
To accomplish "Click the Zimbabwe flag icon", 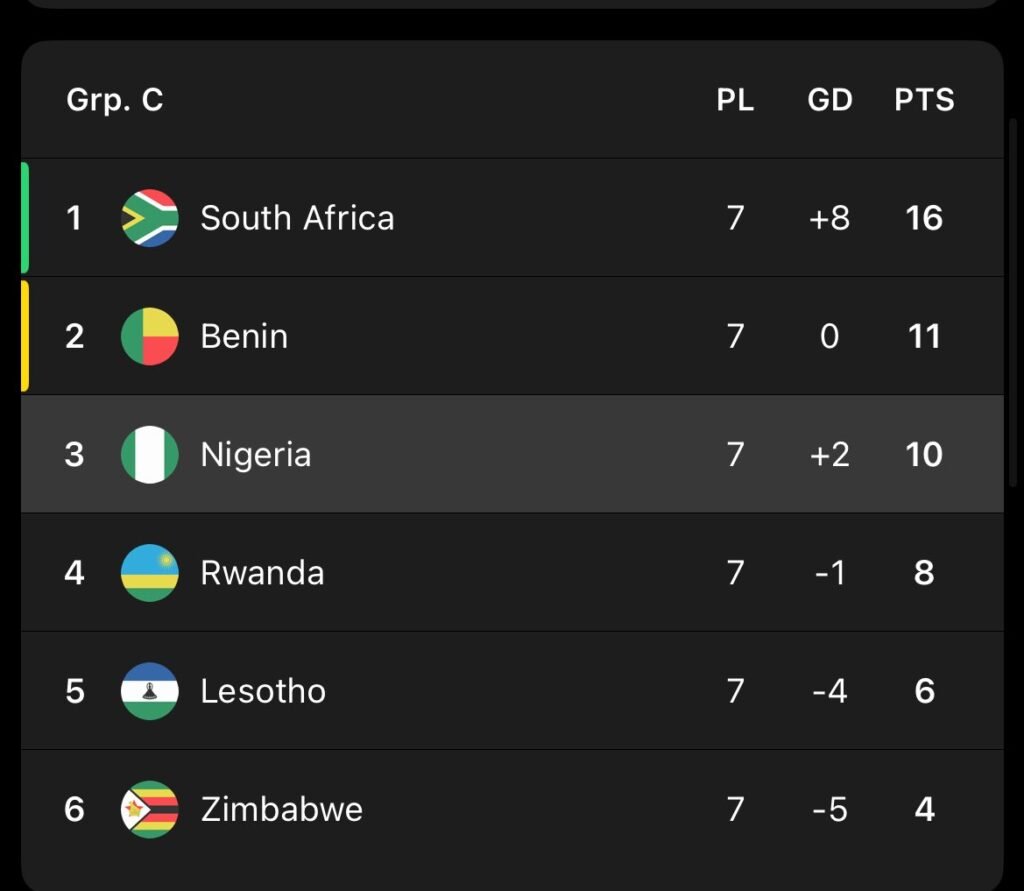I will (x=150, y=809).
